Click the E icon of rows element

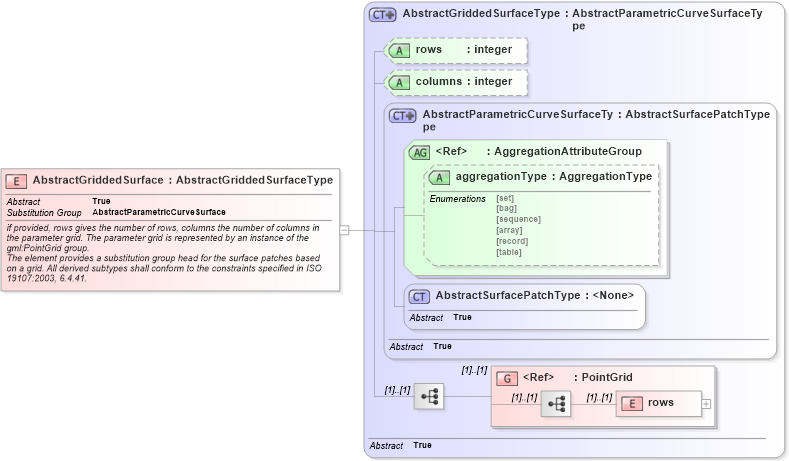(x=632, y=403)
